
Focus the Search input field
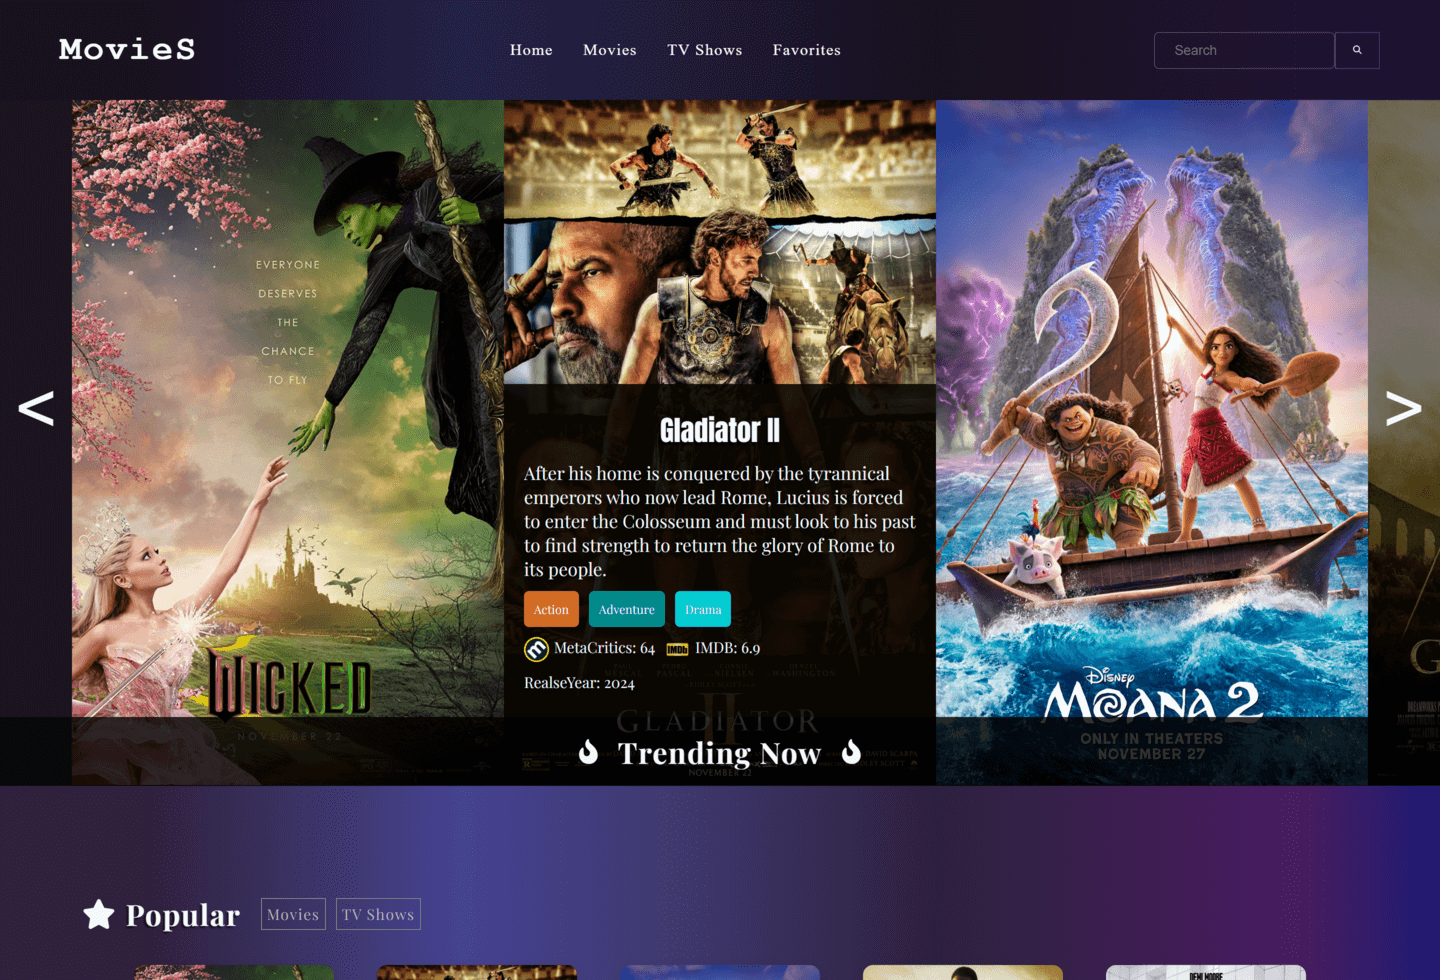(x=1244, y=50)
